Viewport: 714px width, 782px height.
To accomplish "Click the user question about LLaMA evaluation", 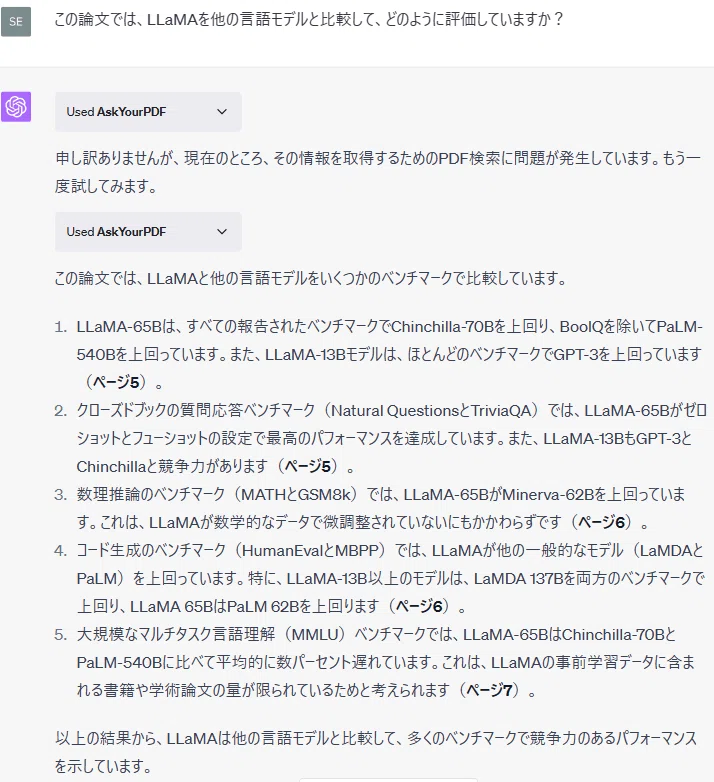I will click(x=309, y=19).
